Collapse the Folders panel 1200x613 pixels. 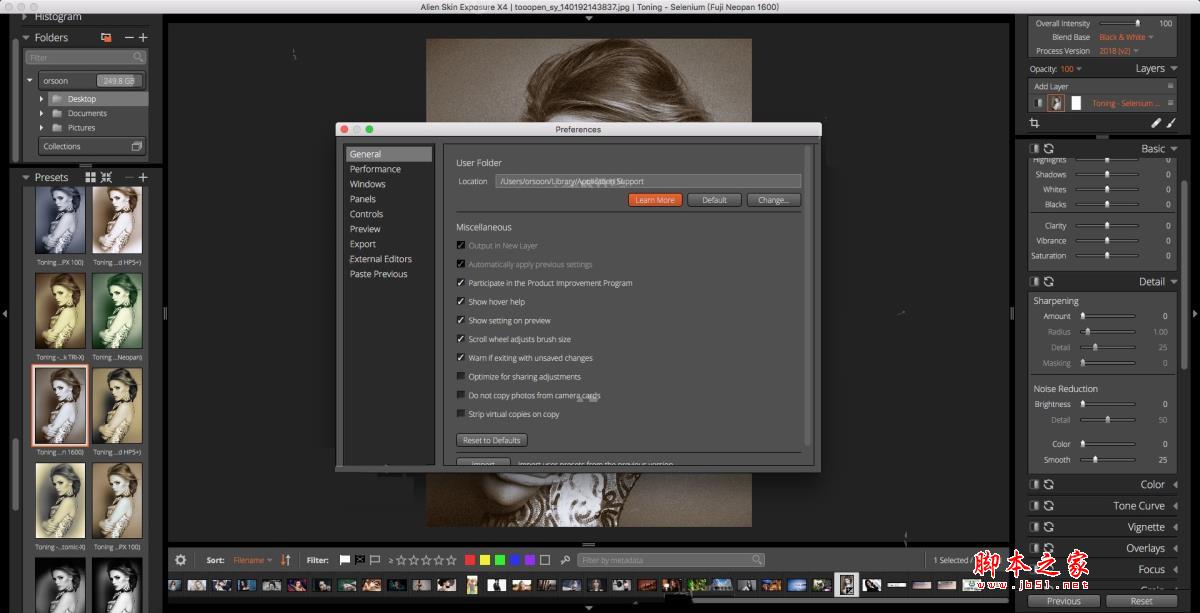point(25,38)
